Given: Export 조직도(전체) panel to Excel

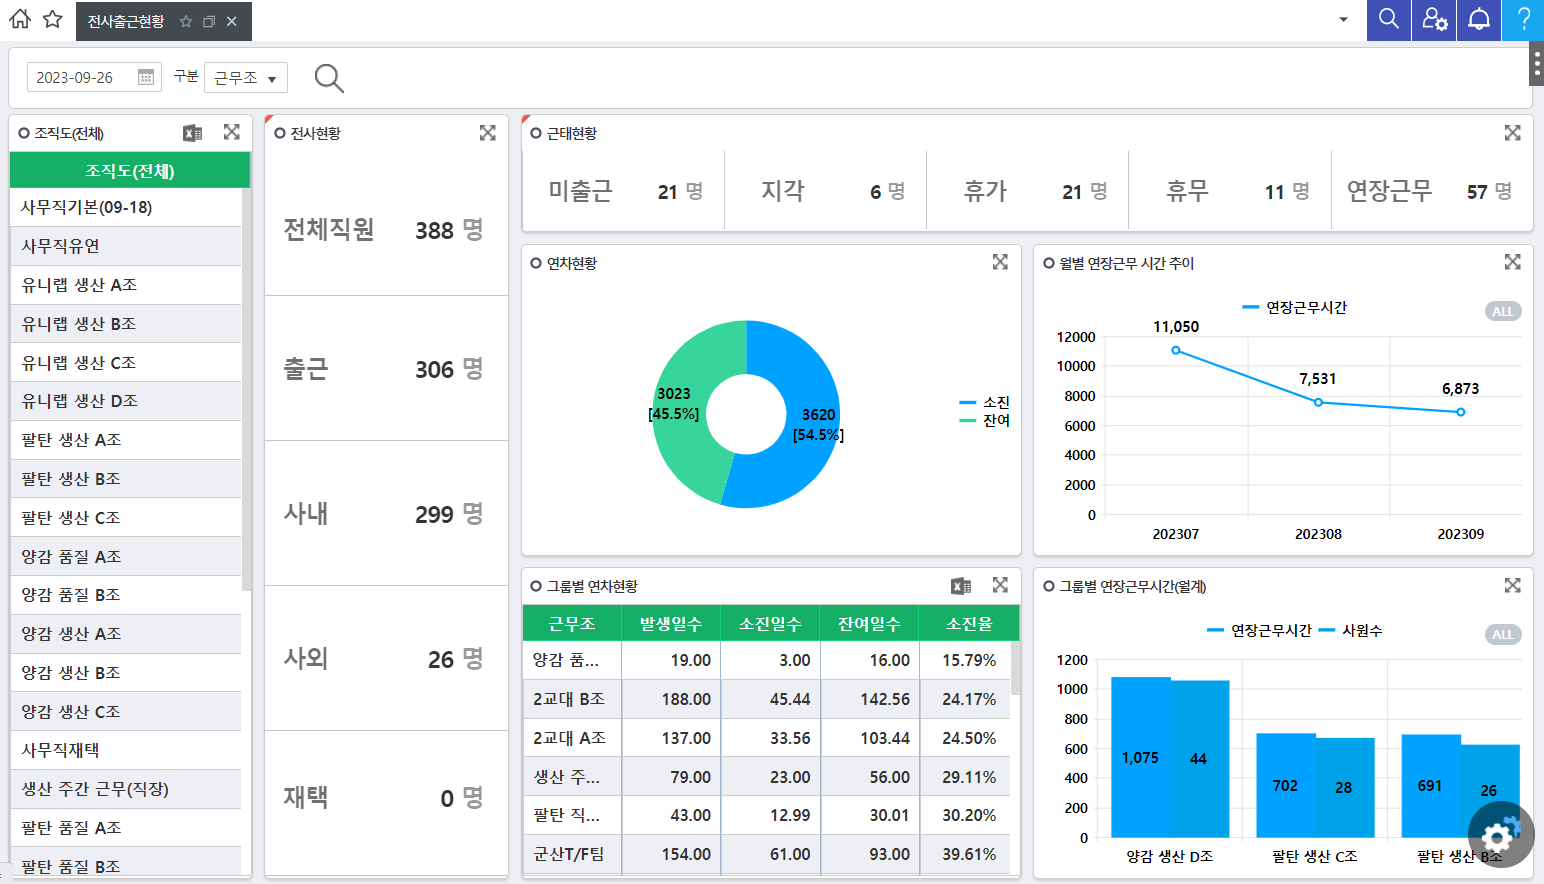Looking at the screenshot, I should coord(193,133).
